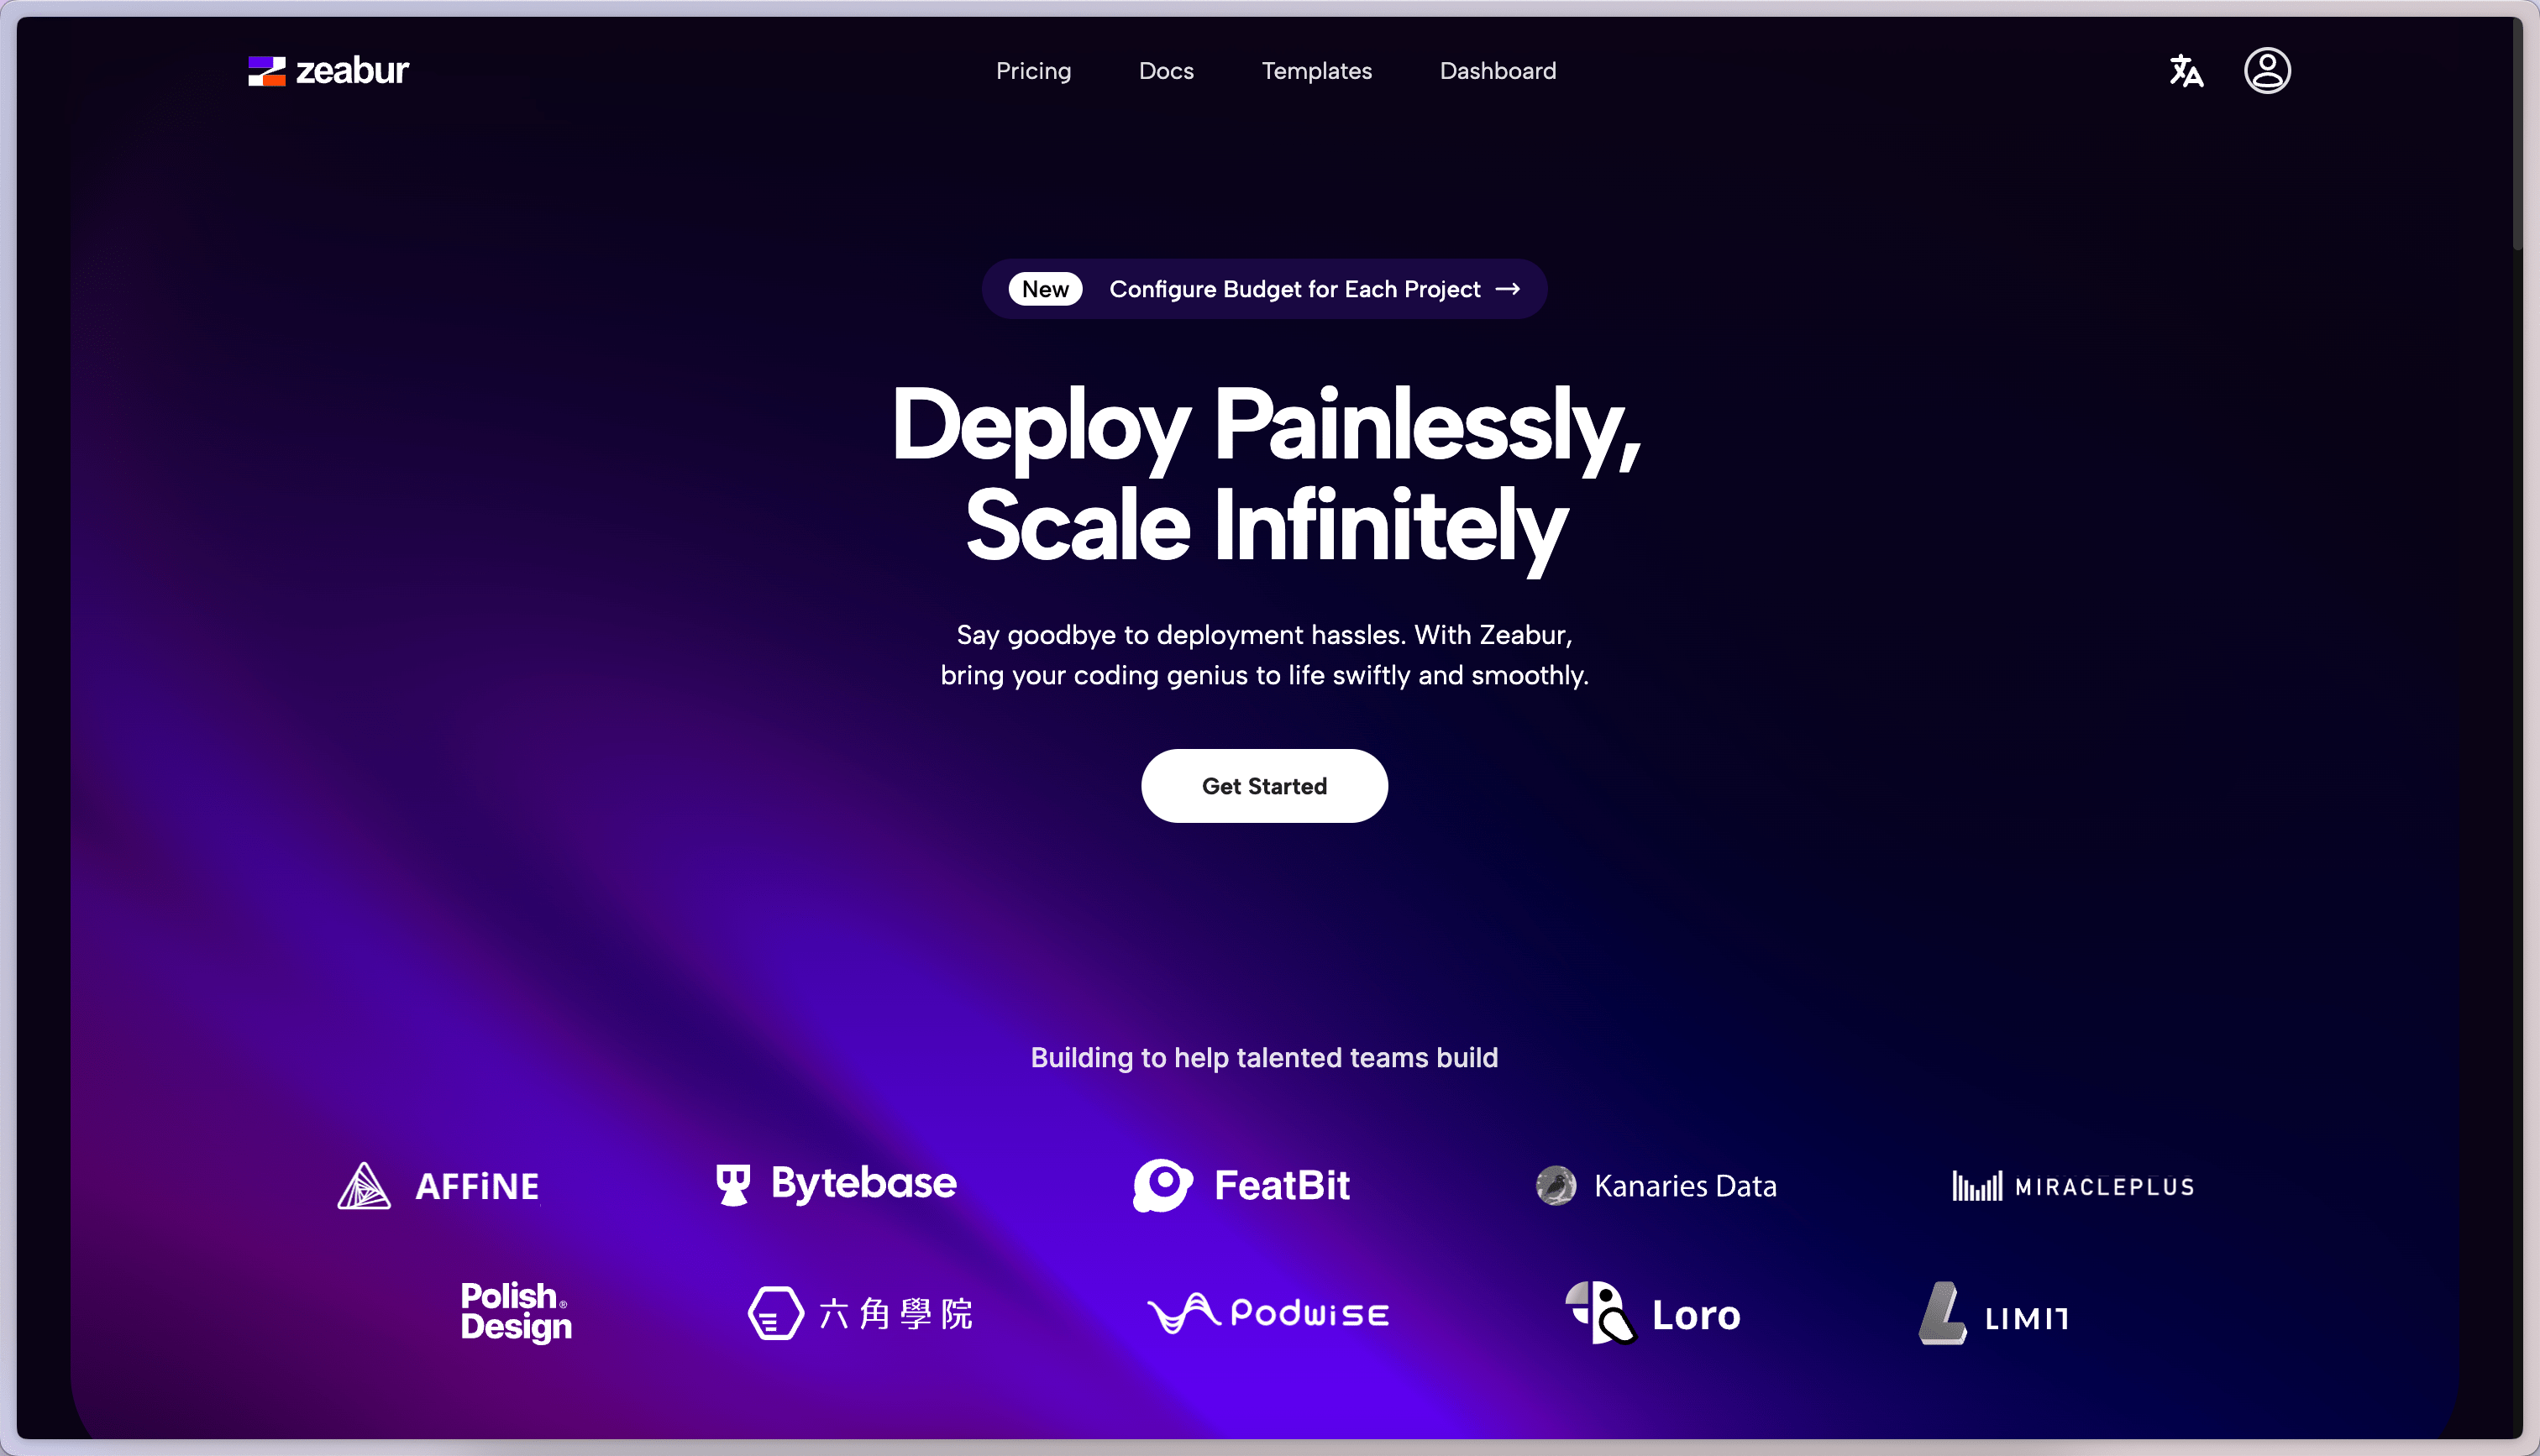Click the AFFiNE logo
The width and height of the screenshot is (2540, 1456).
click(438, 1186)
